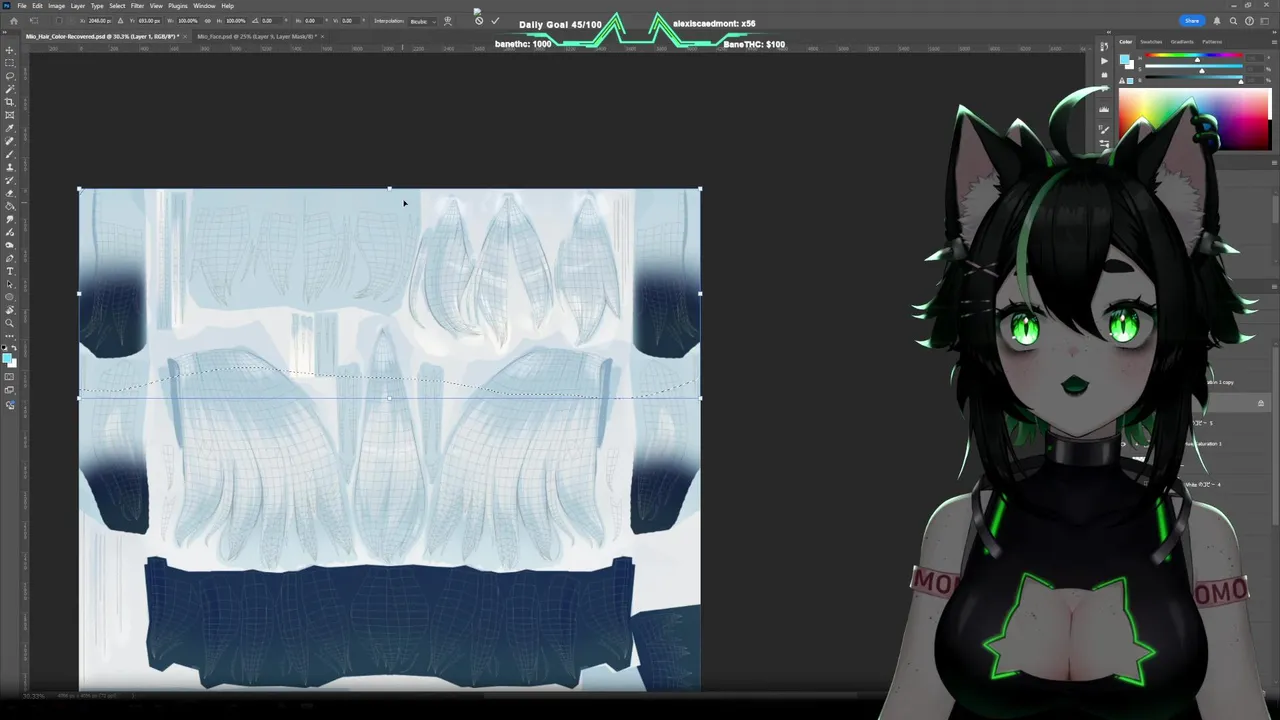Expand the toolbar to two columns
1280x720 pixels.
[x=6, y=33]
